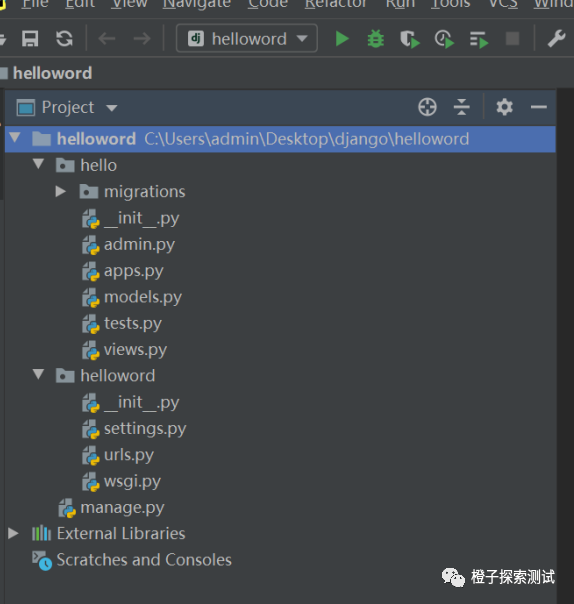
Task: Open Project panel gear options
Action: tap(504, 107)
